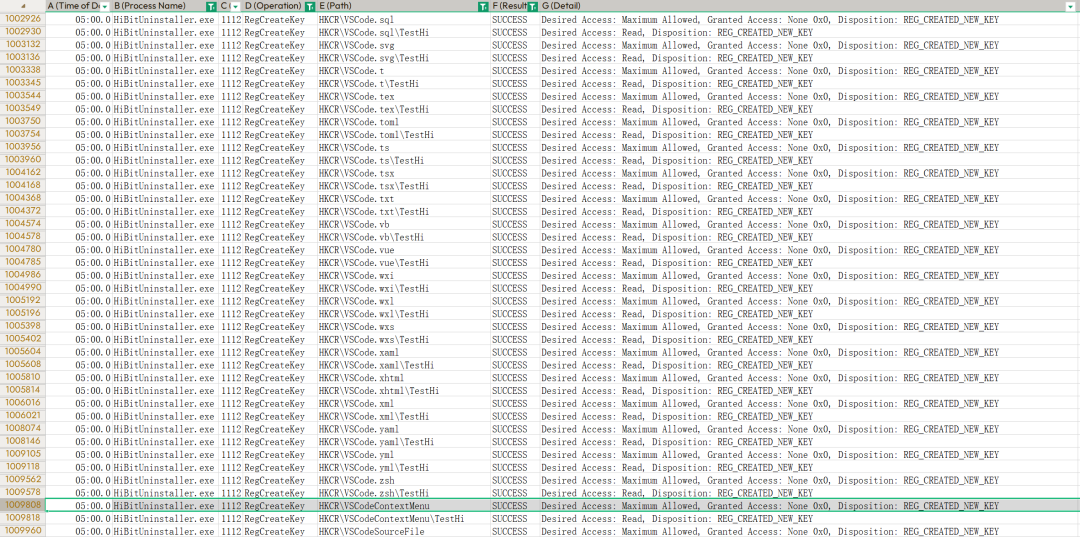Select row header 1009960
Screen dimensions: 1080x537
(23, 531)
